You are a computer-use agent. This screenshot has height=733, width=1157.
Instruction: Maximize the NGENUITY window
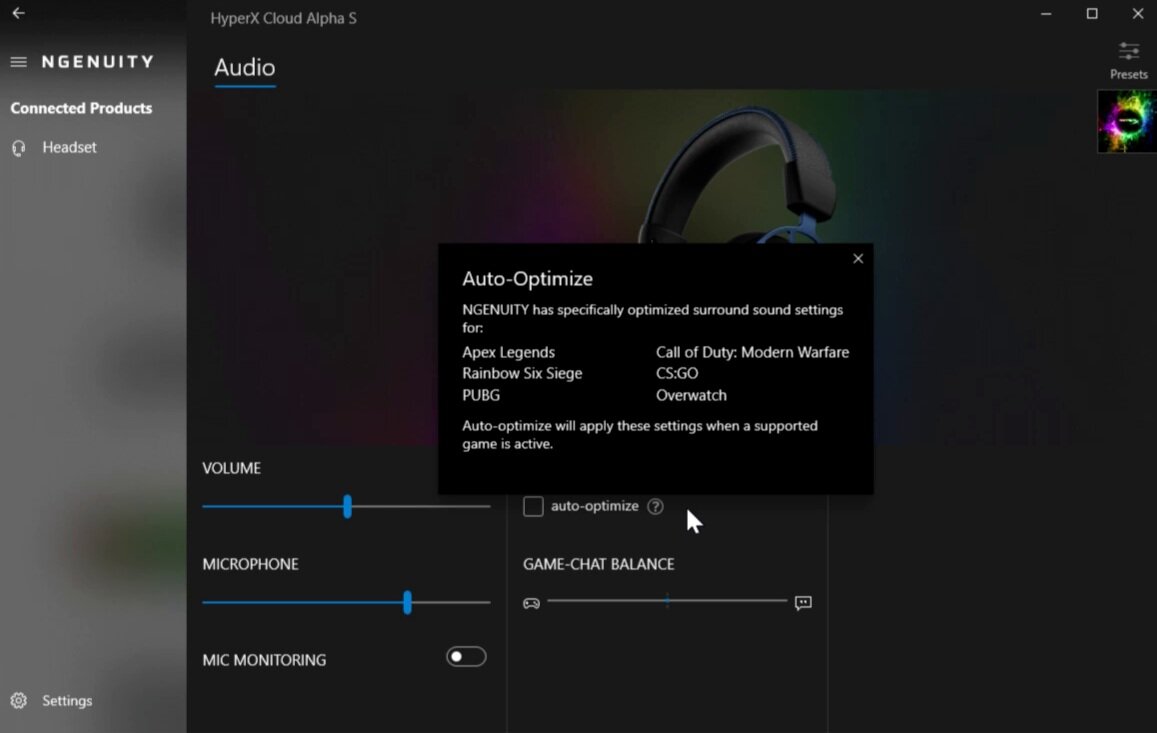point(1092,14)
